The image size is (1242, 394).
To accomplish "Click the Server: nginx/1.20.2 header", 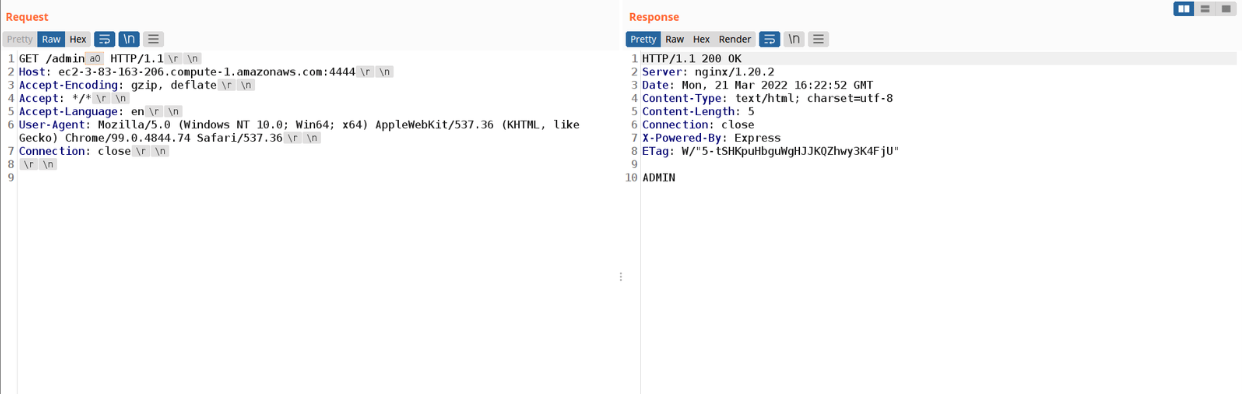I will [708, 72].
